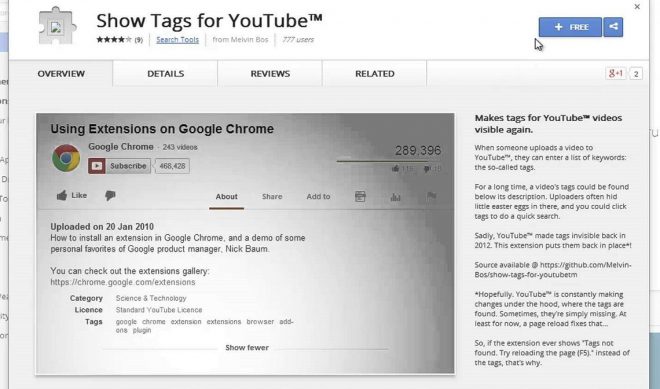Viewport: 660px width, 389px height.
Task: Select the 'Add to' tab in screenshot
Action: click(318, 197)
